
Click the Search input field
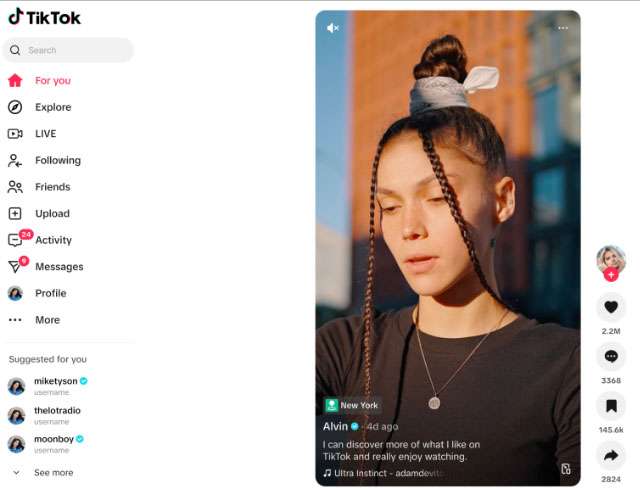[x=75, y=50]
